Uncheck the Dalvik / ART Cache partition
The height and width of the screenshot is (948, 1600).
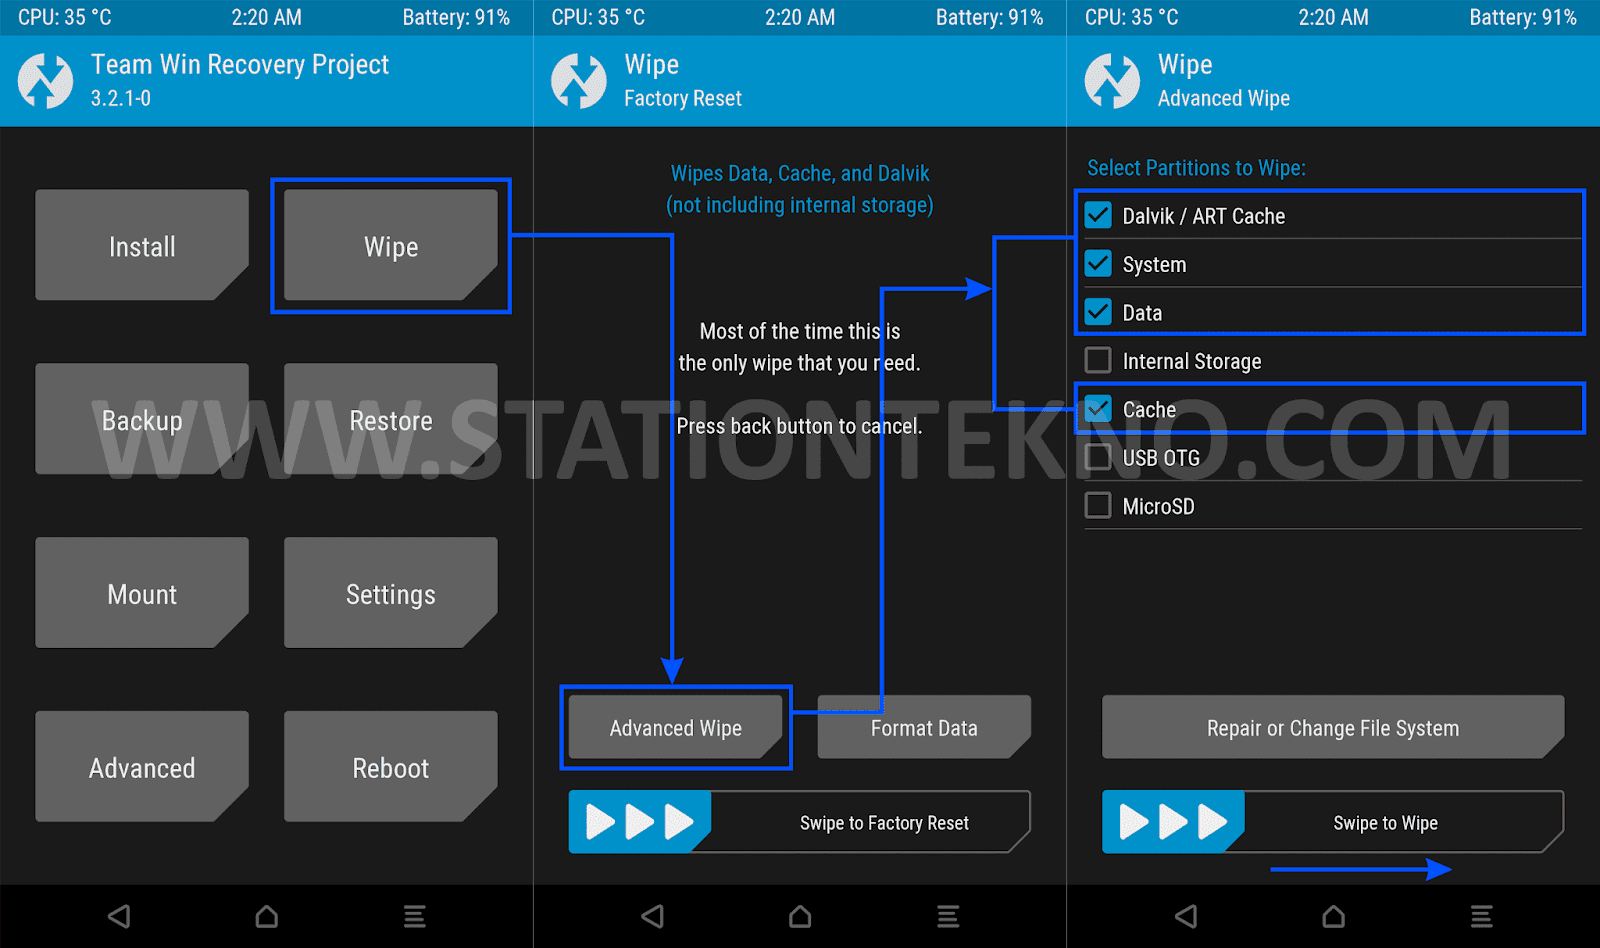[1098, 215]
